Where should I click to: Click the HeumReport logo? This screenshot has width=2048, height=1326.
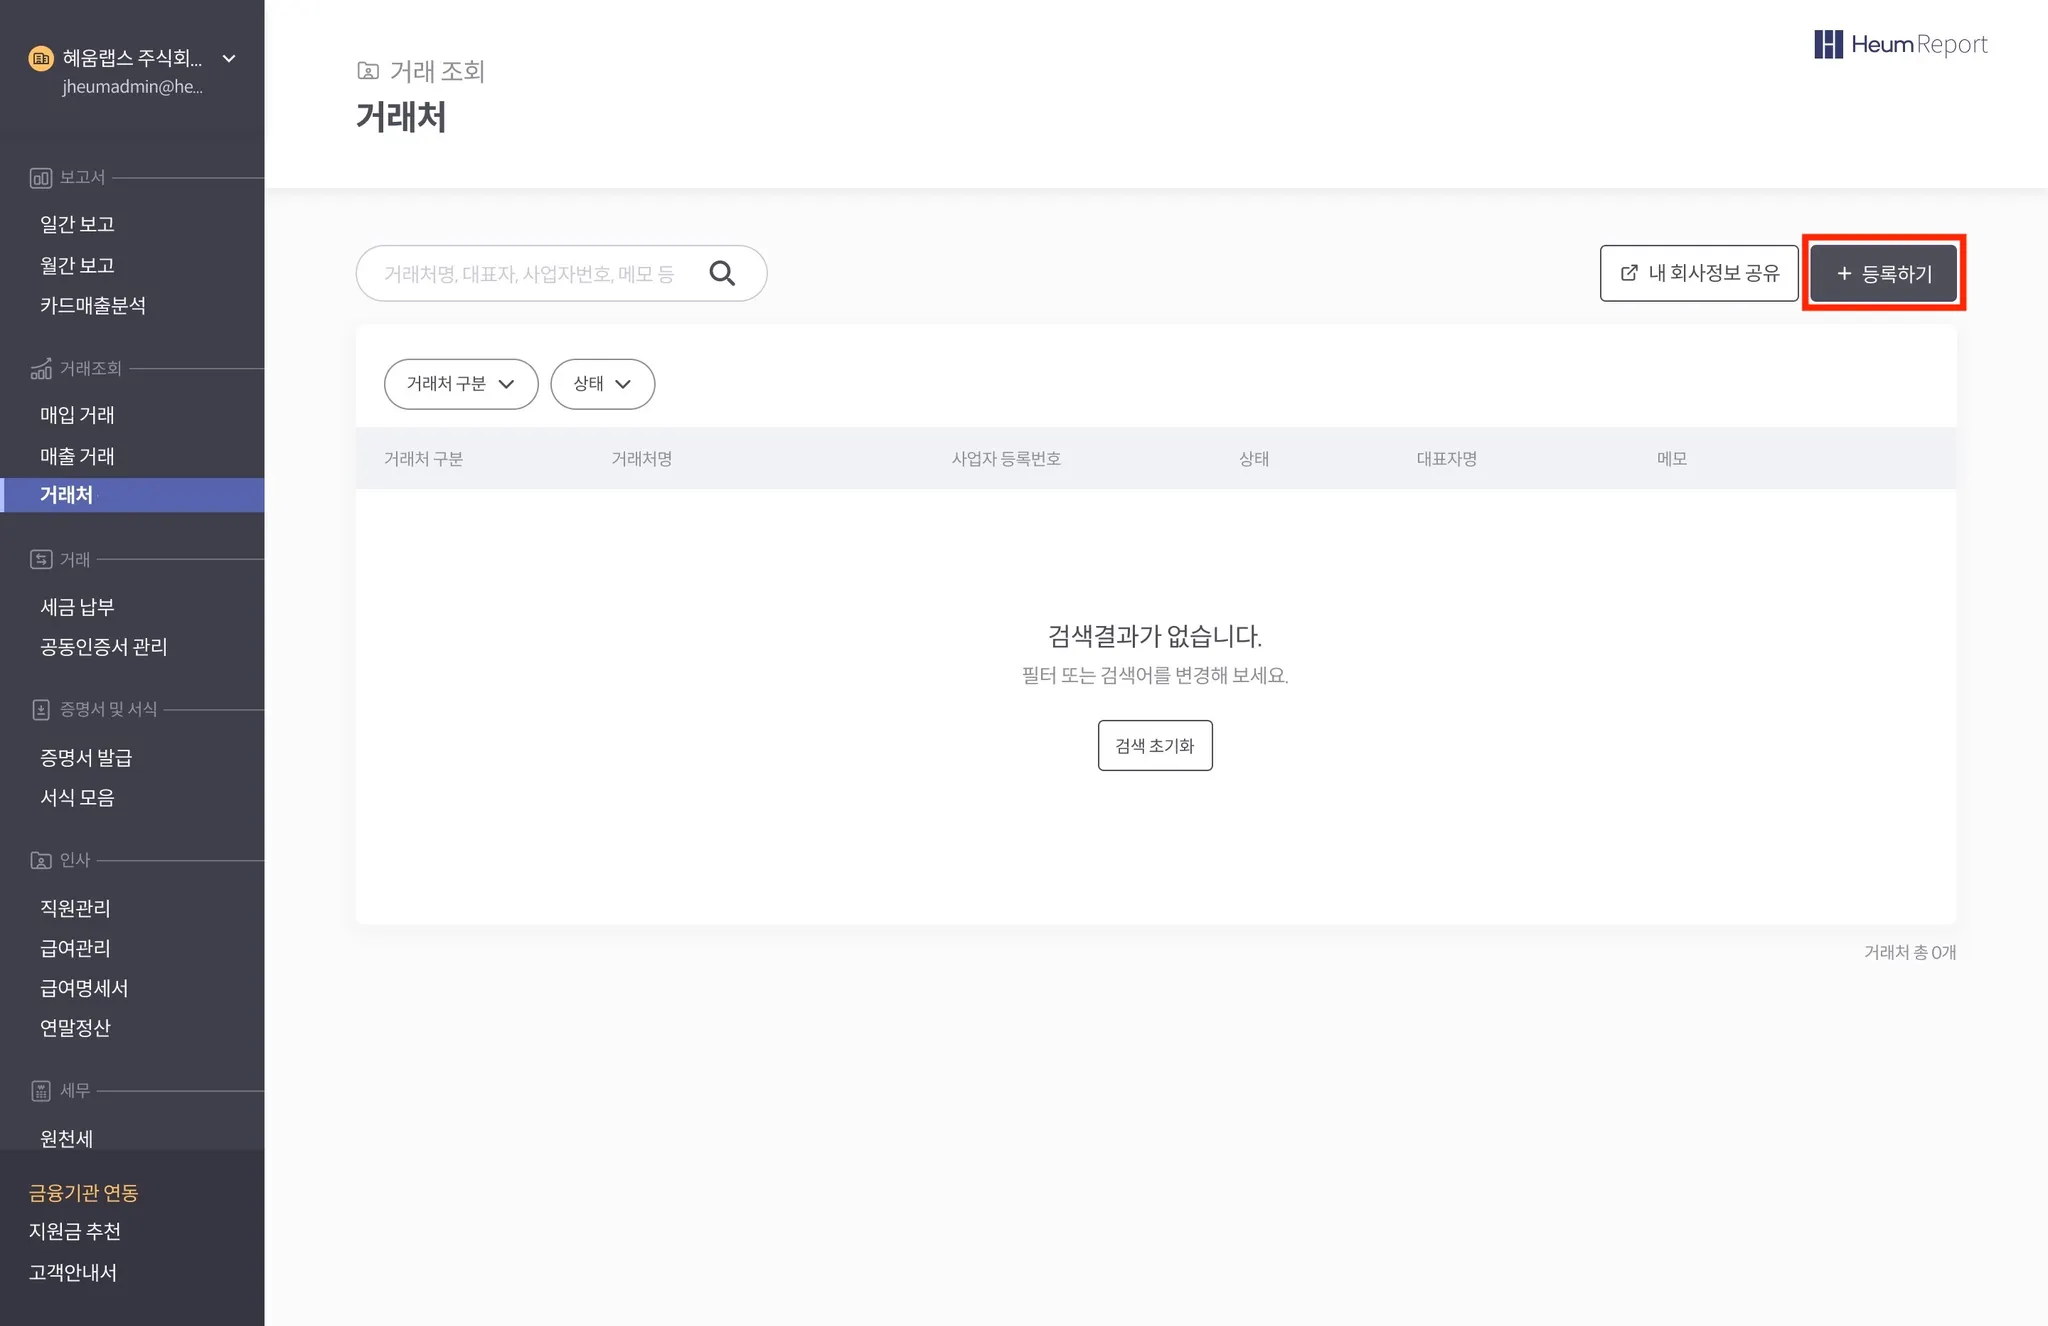(1900, 44)
